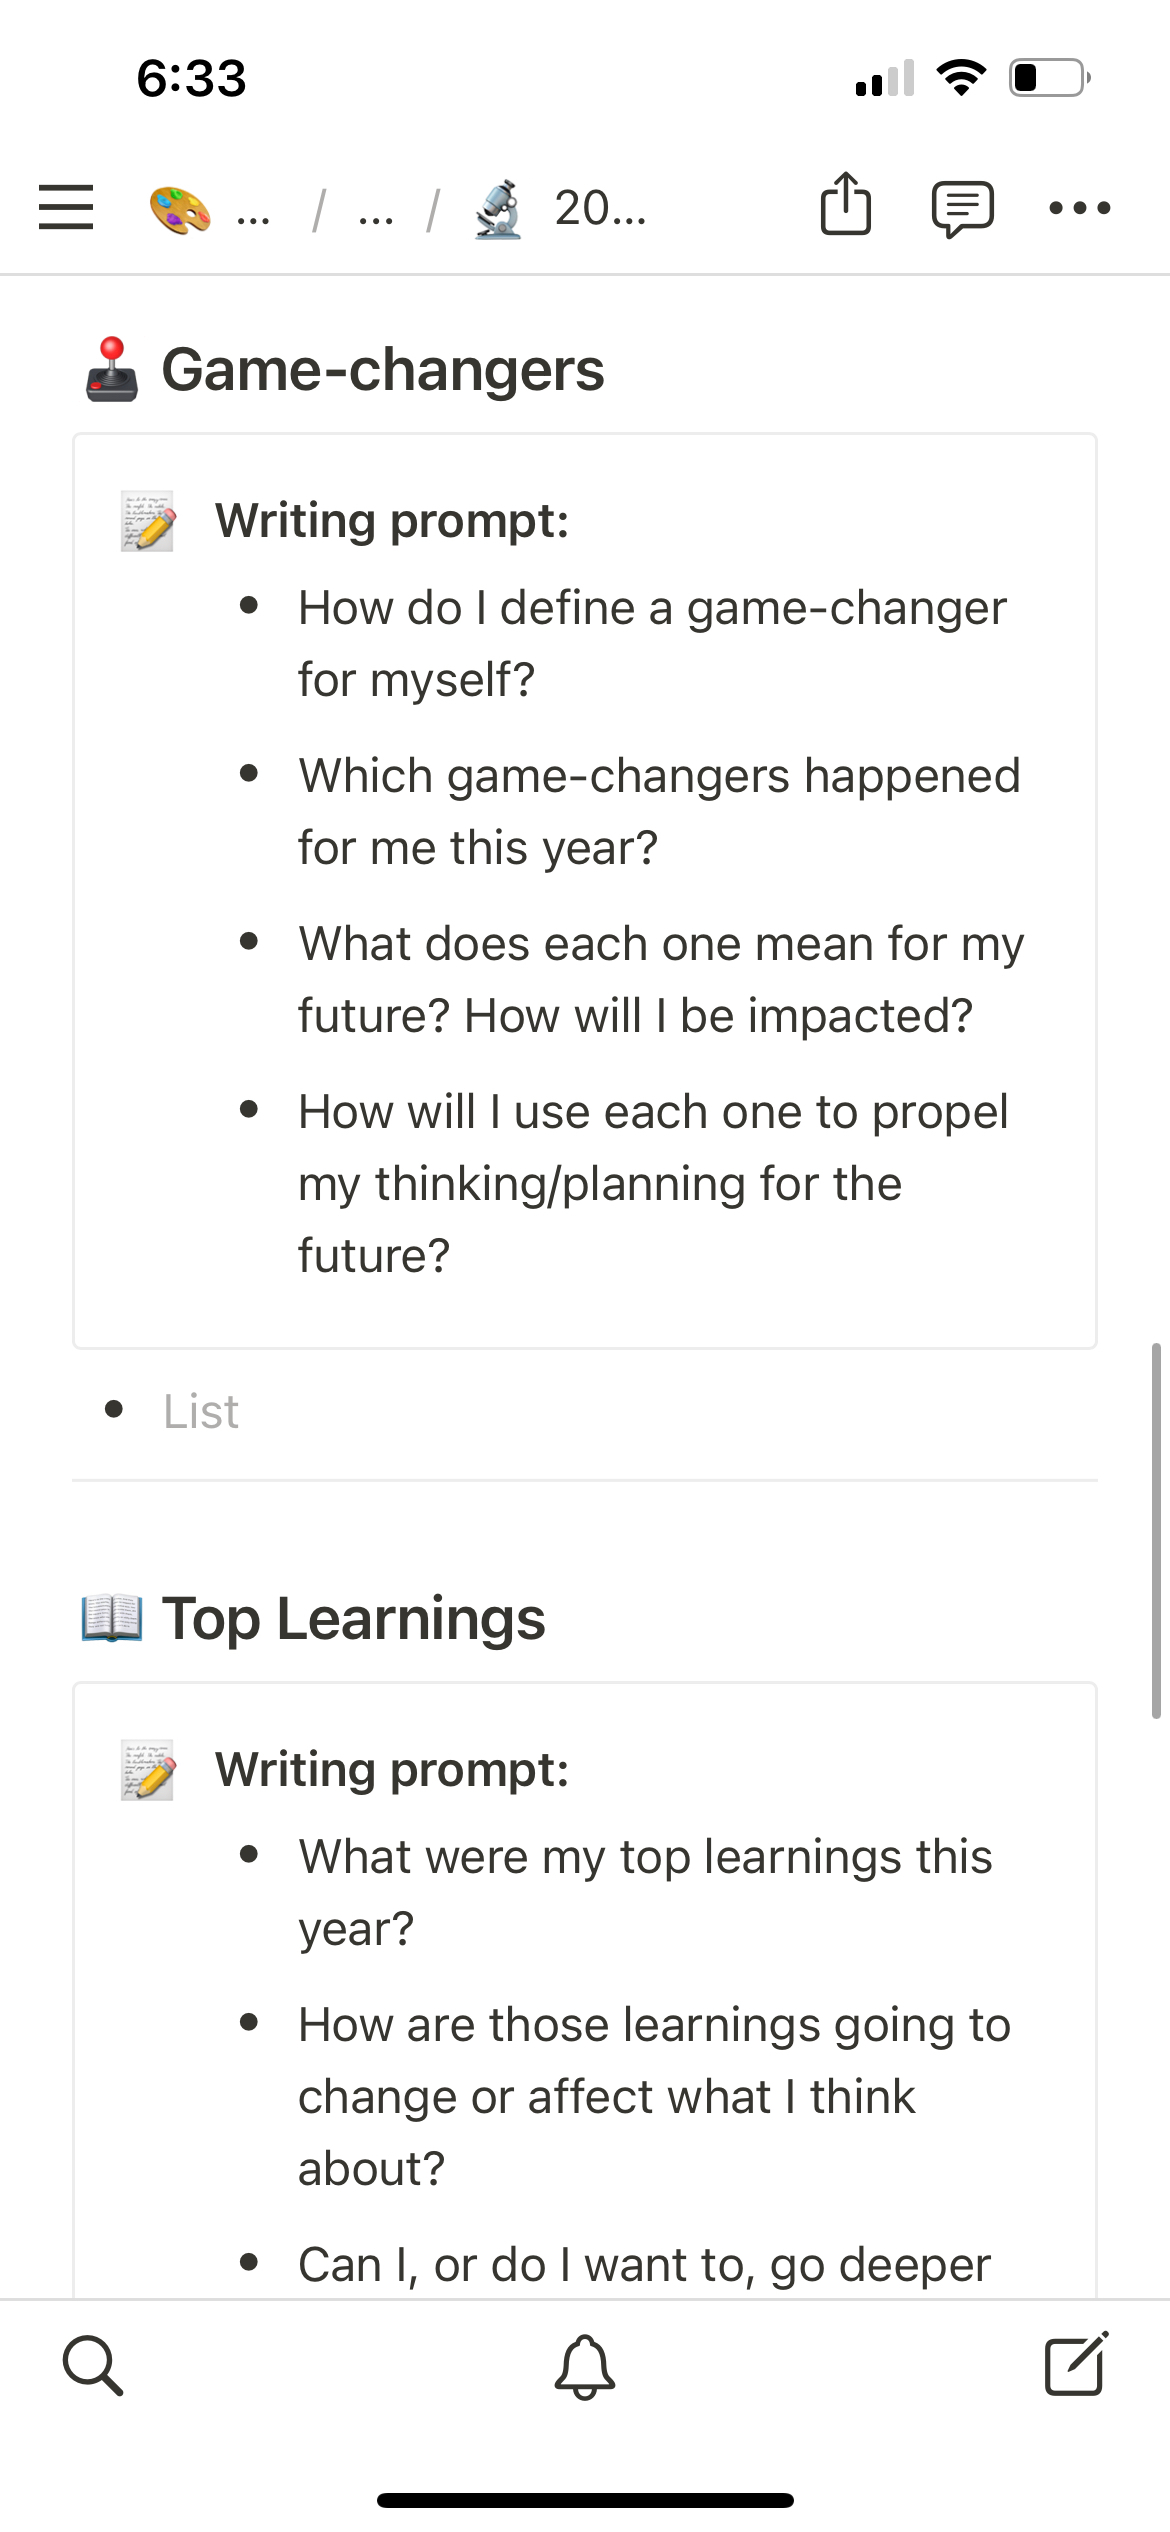1170x2532 pixels.
Task: Select the Game-changers heading
Action: pos(382,370)
